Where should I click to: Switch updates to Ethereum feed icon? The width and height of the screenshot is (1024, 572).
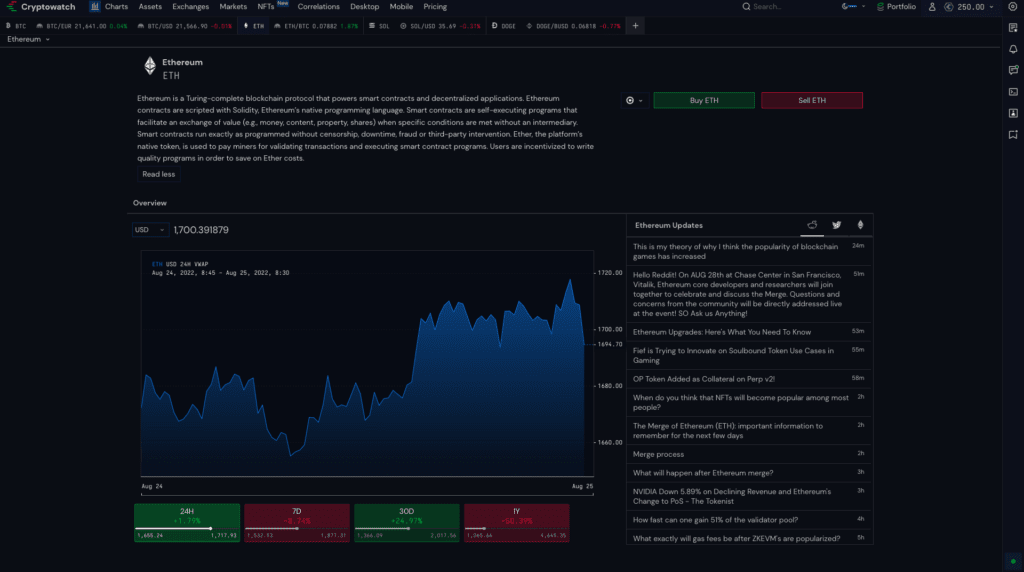tap(860, 225)
